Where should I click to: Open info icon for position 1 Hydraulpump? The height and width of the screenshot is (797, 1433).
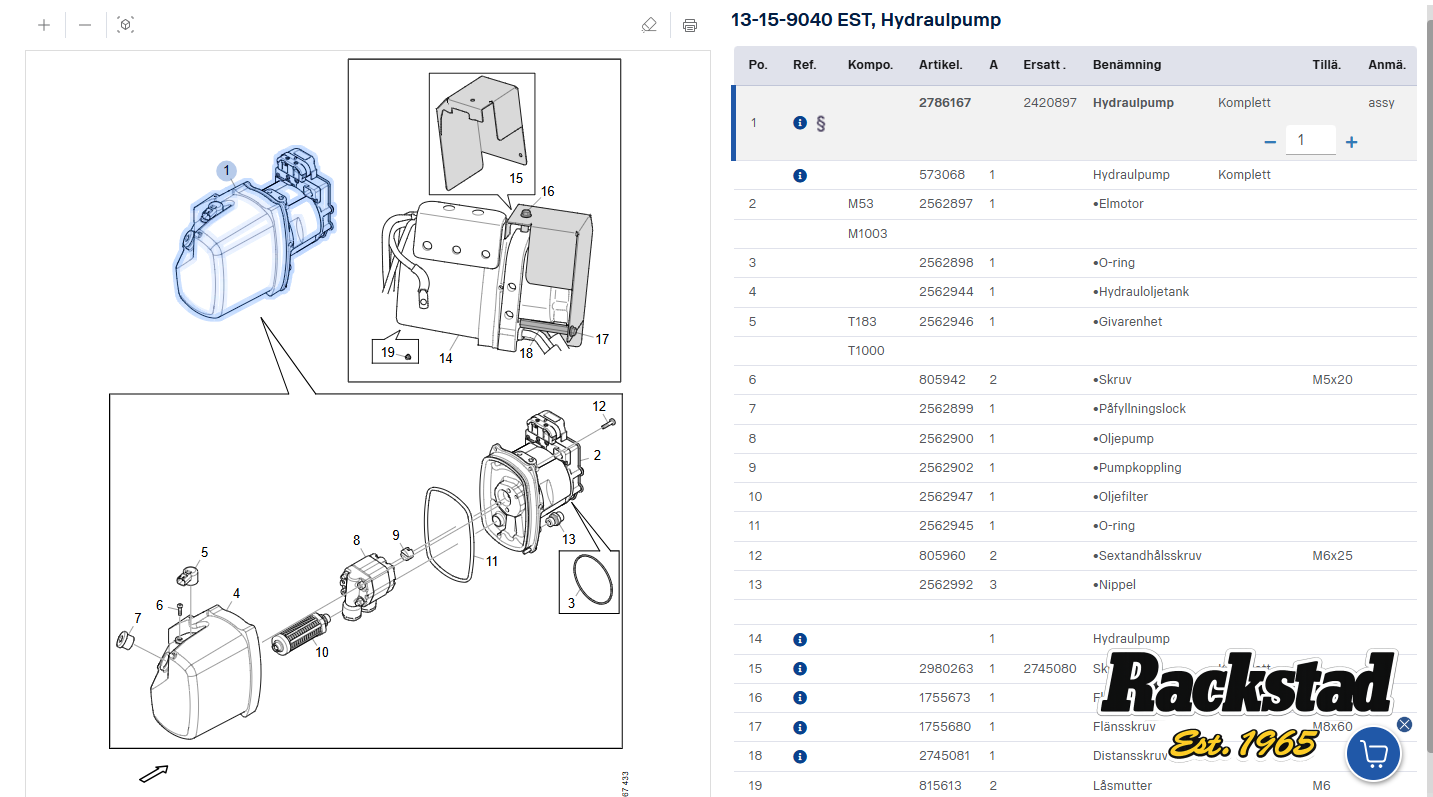(x=800, y=123)
